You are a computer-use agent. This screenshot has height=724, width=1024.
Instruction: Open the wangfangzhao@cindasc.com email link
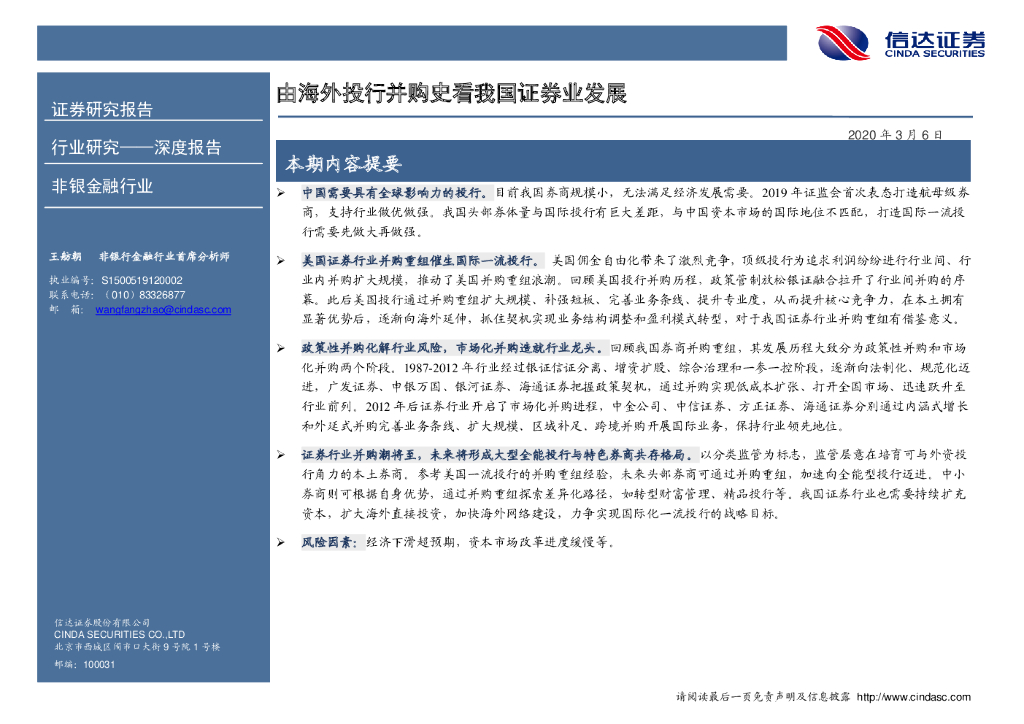pos(163,309)
